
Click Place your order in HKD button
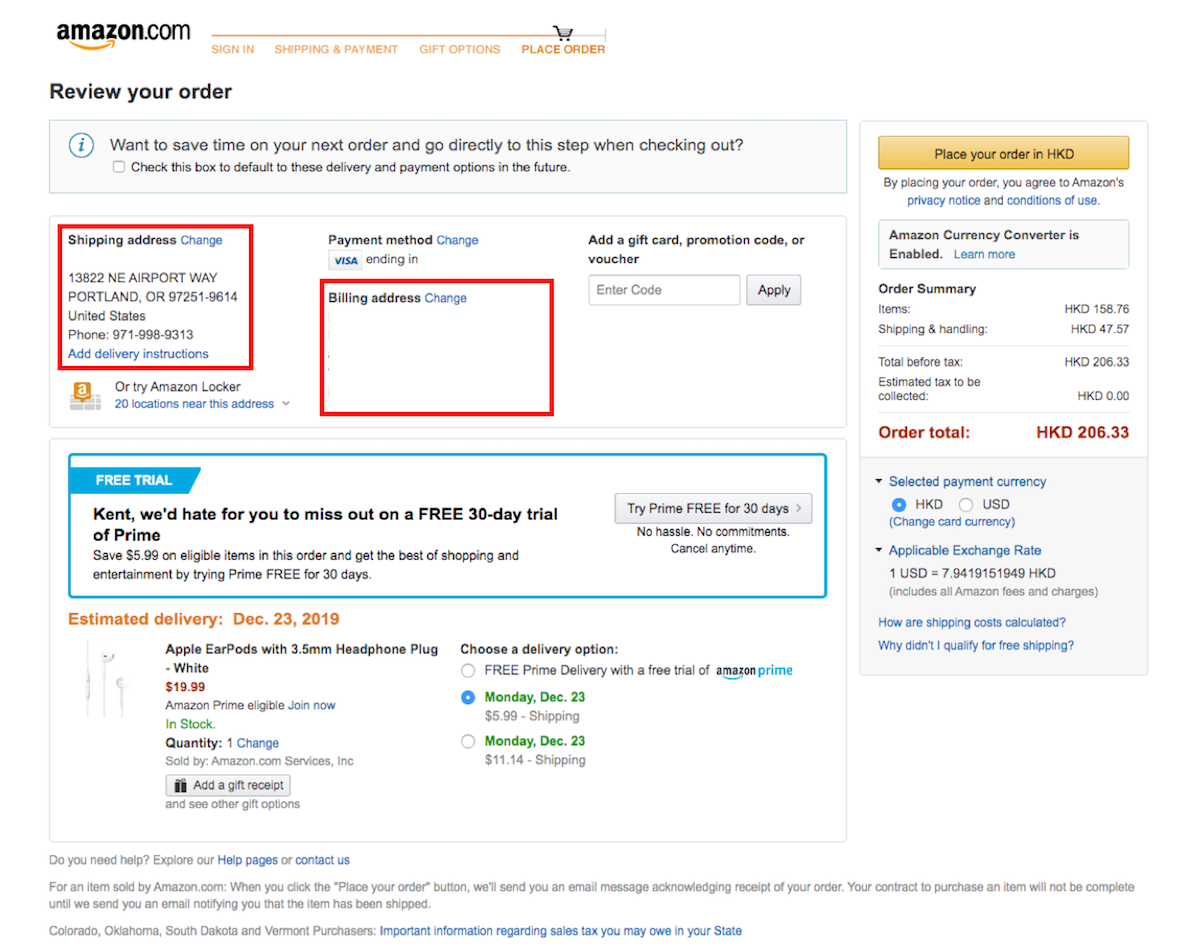pos(1003,154)
